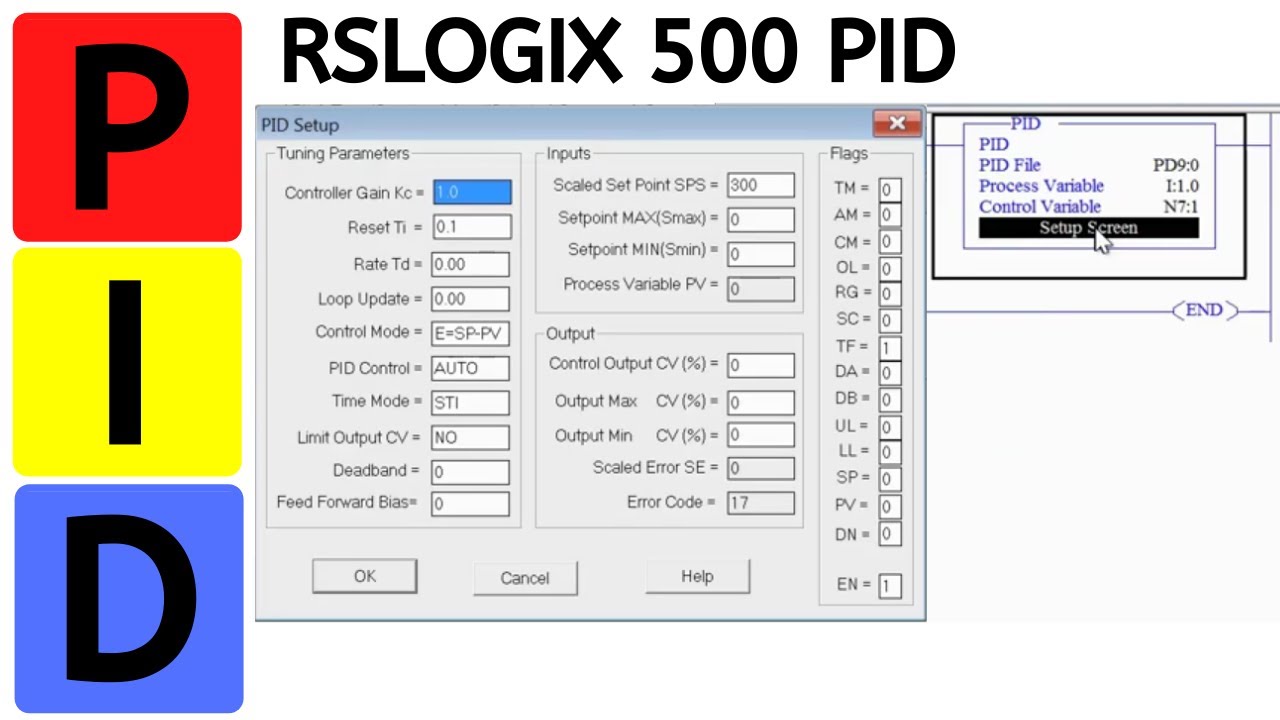This screenshot has width=1280, height=720.
Task: Toggle the DB flag box
Action: [890, 400]
